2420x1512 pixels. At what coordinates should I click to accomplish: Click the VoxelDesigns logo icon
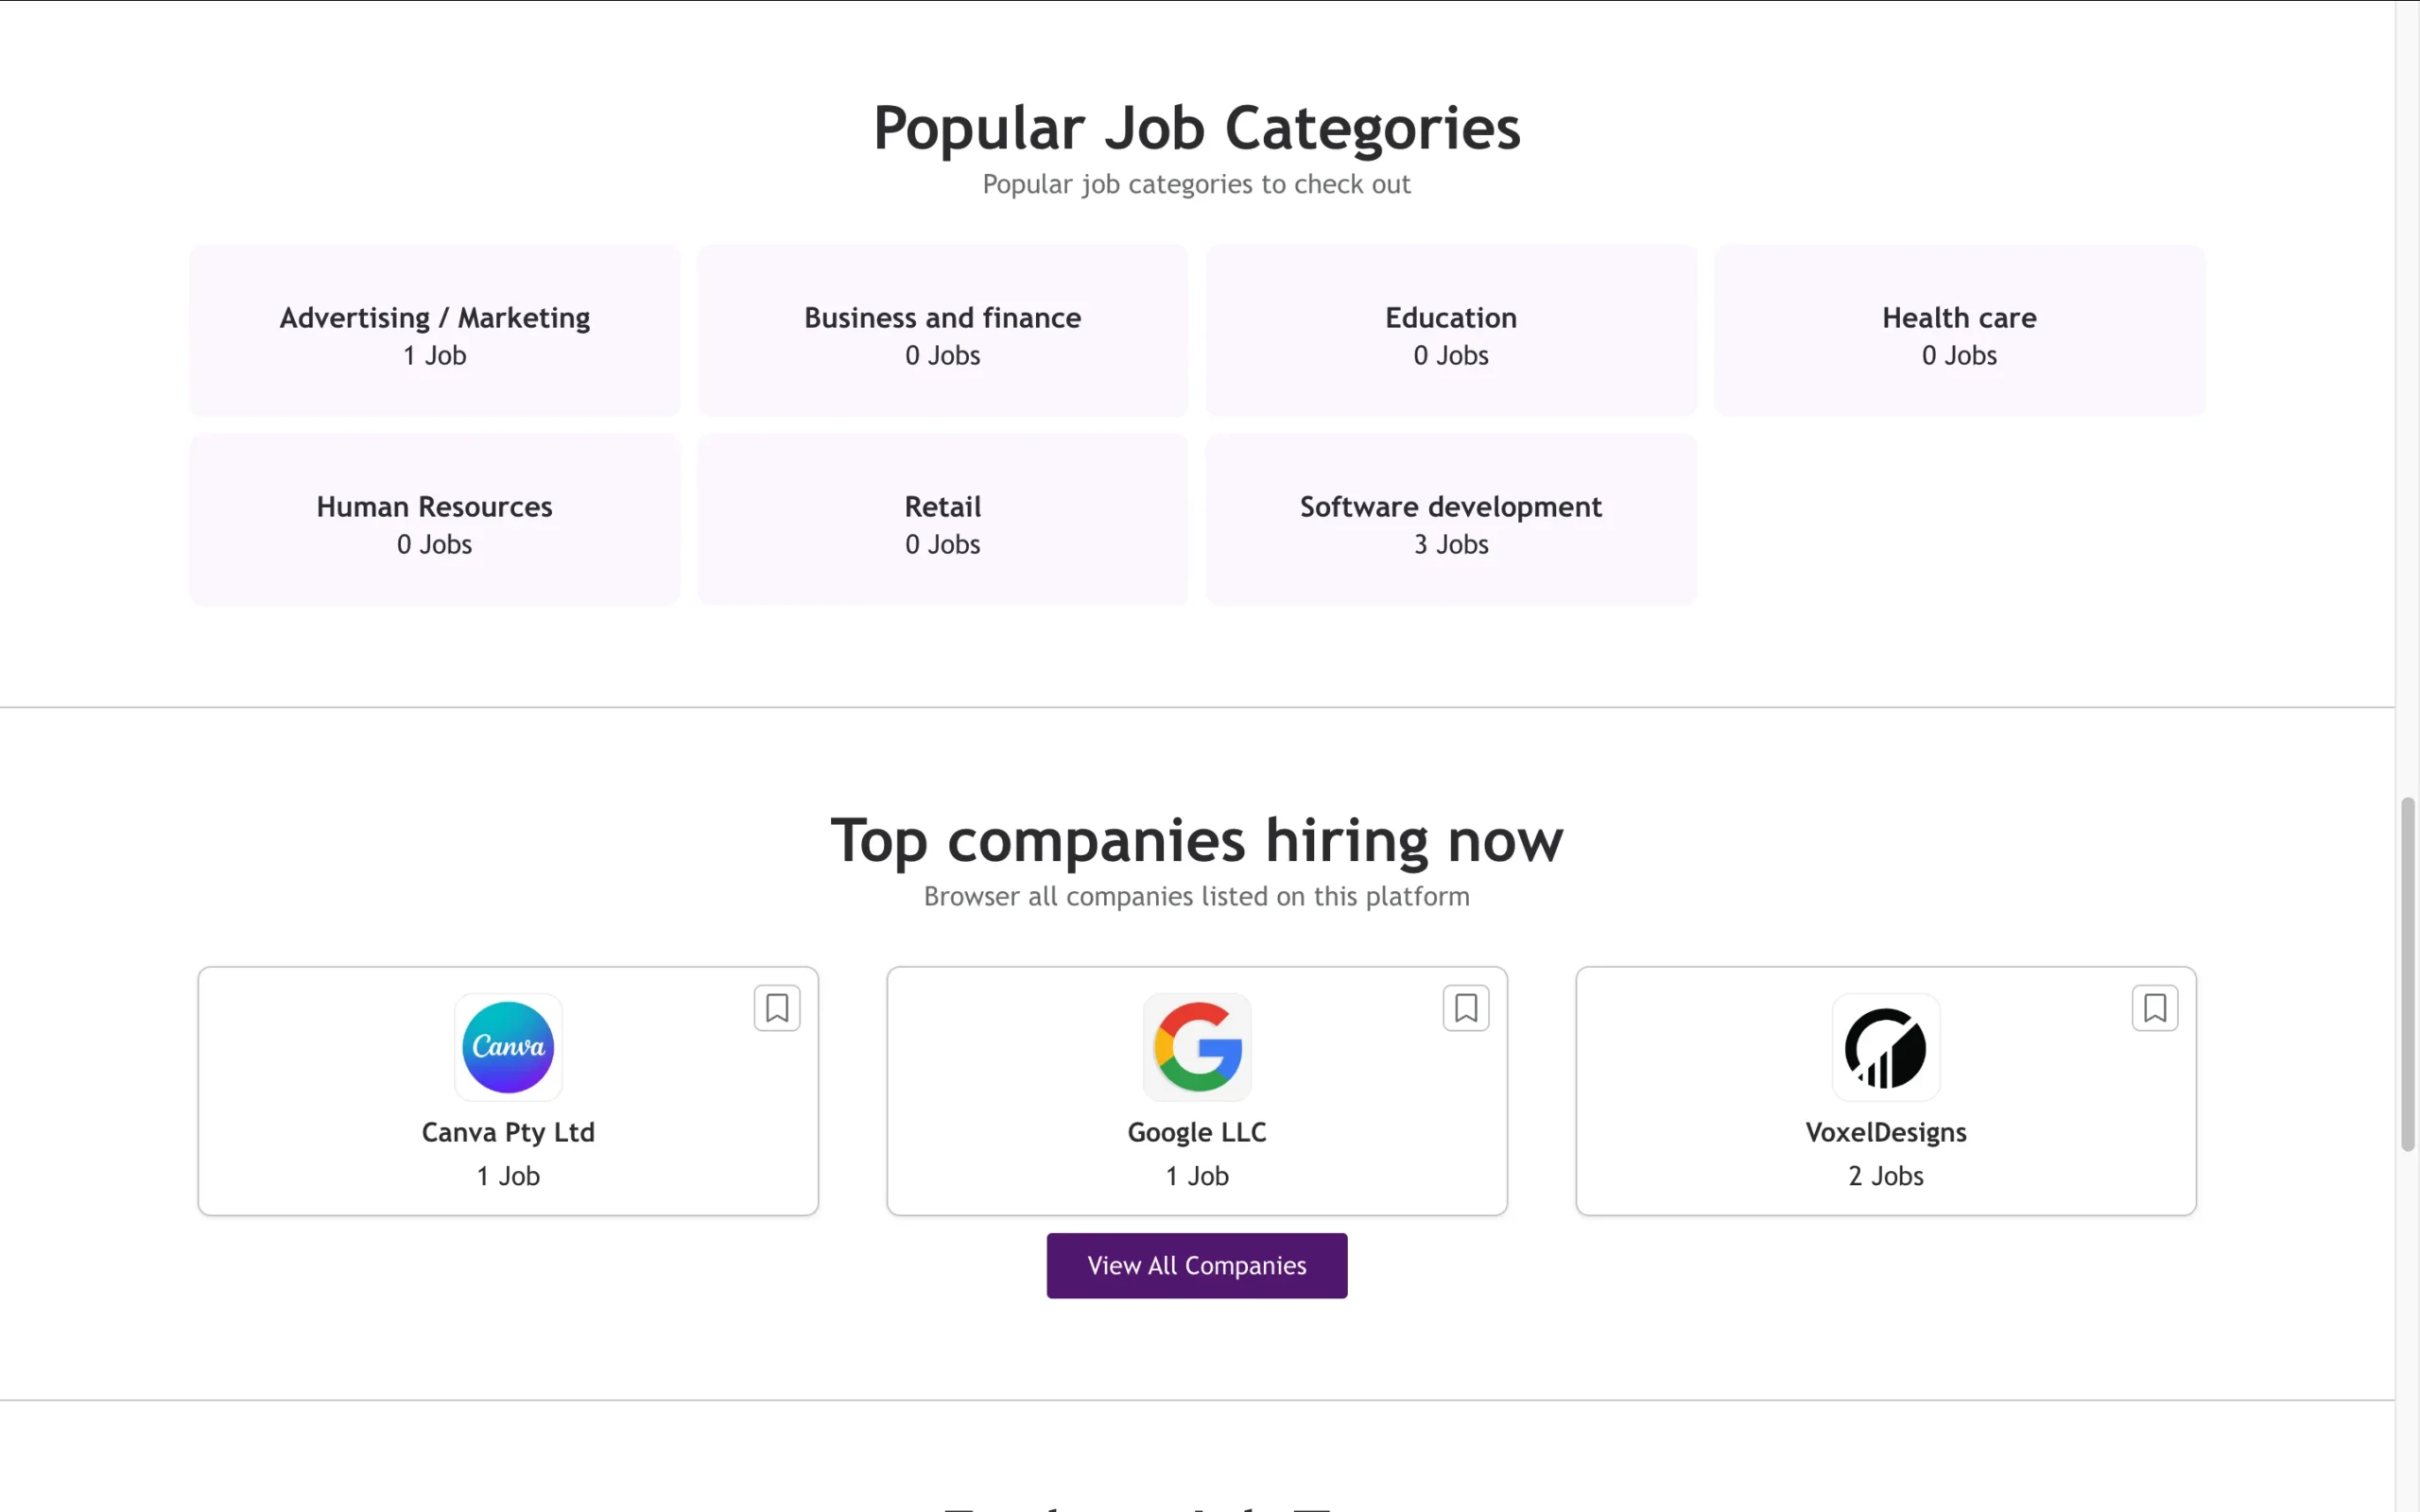[1886, 1047]
